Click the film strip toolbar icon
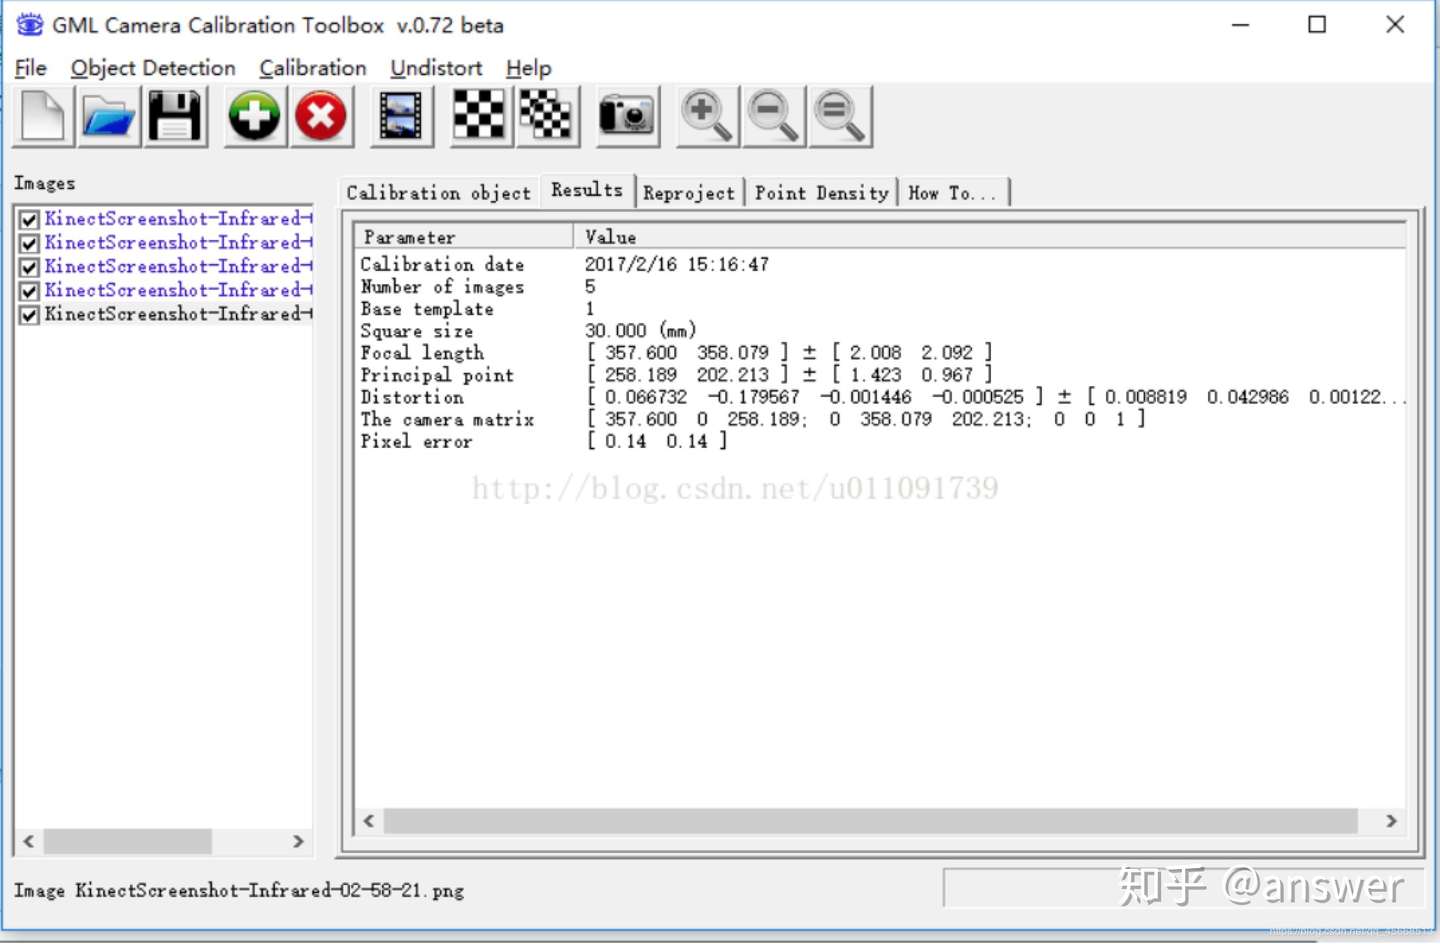 click(x=401, y=116)
